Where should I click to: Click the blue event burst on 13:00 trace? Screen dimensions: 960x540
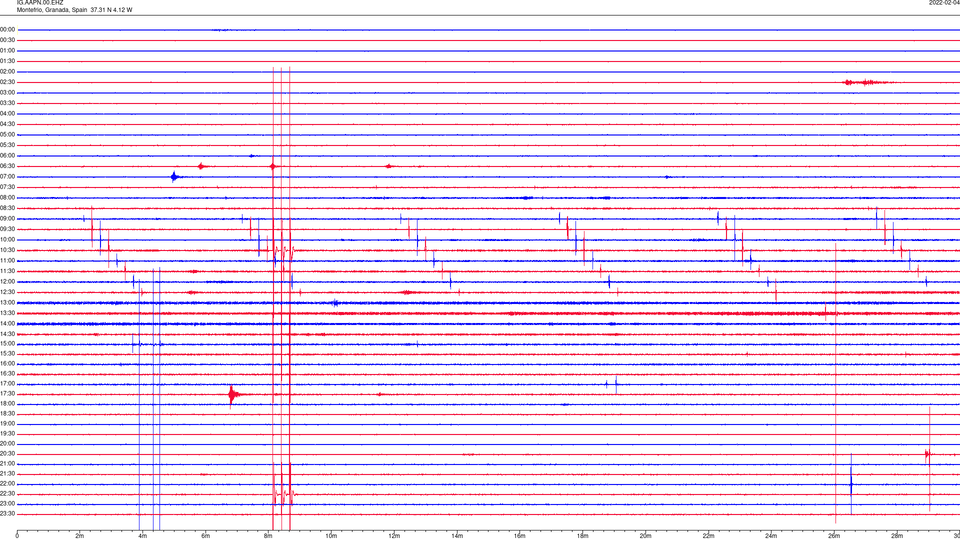pos(334,303)
